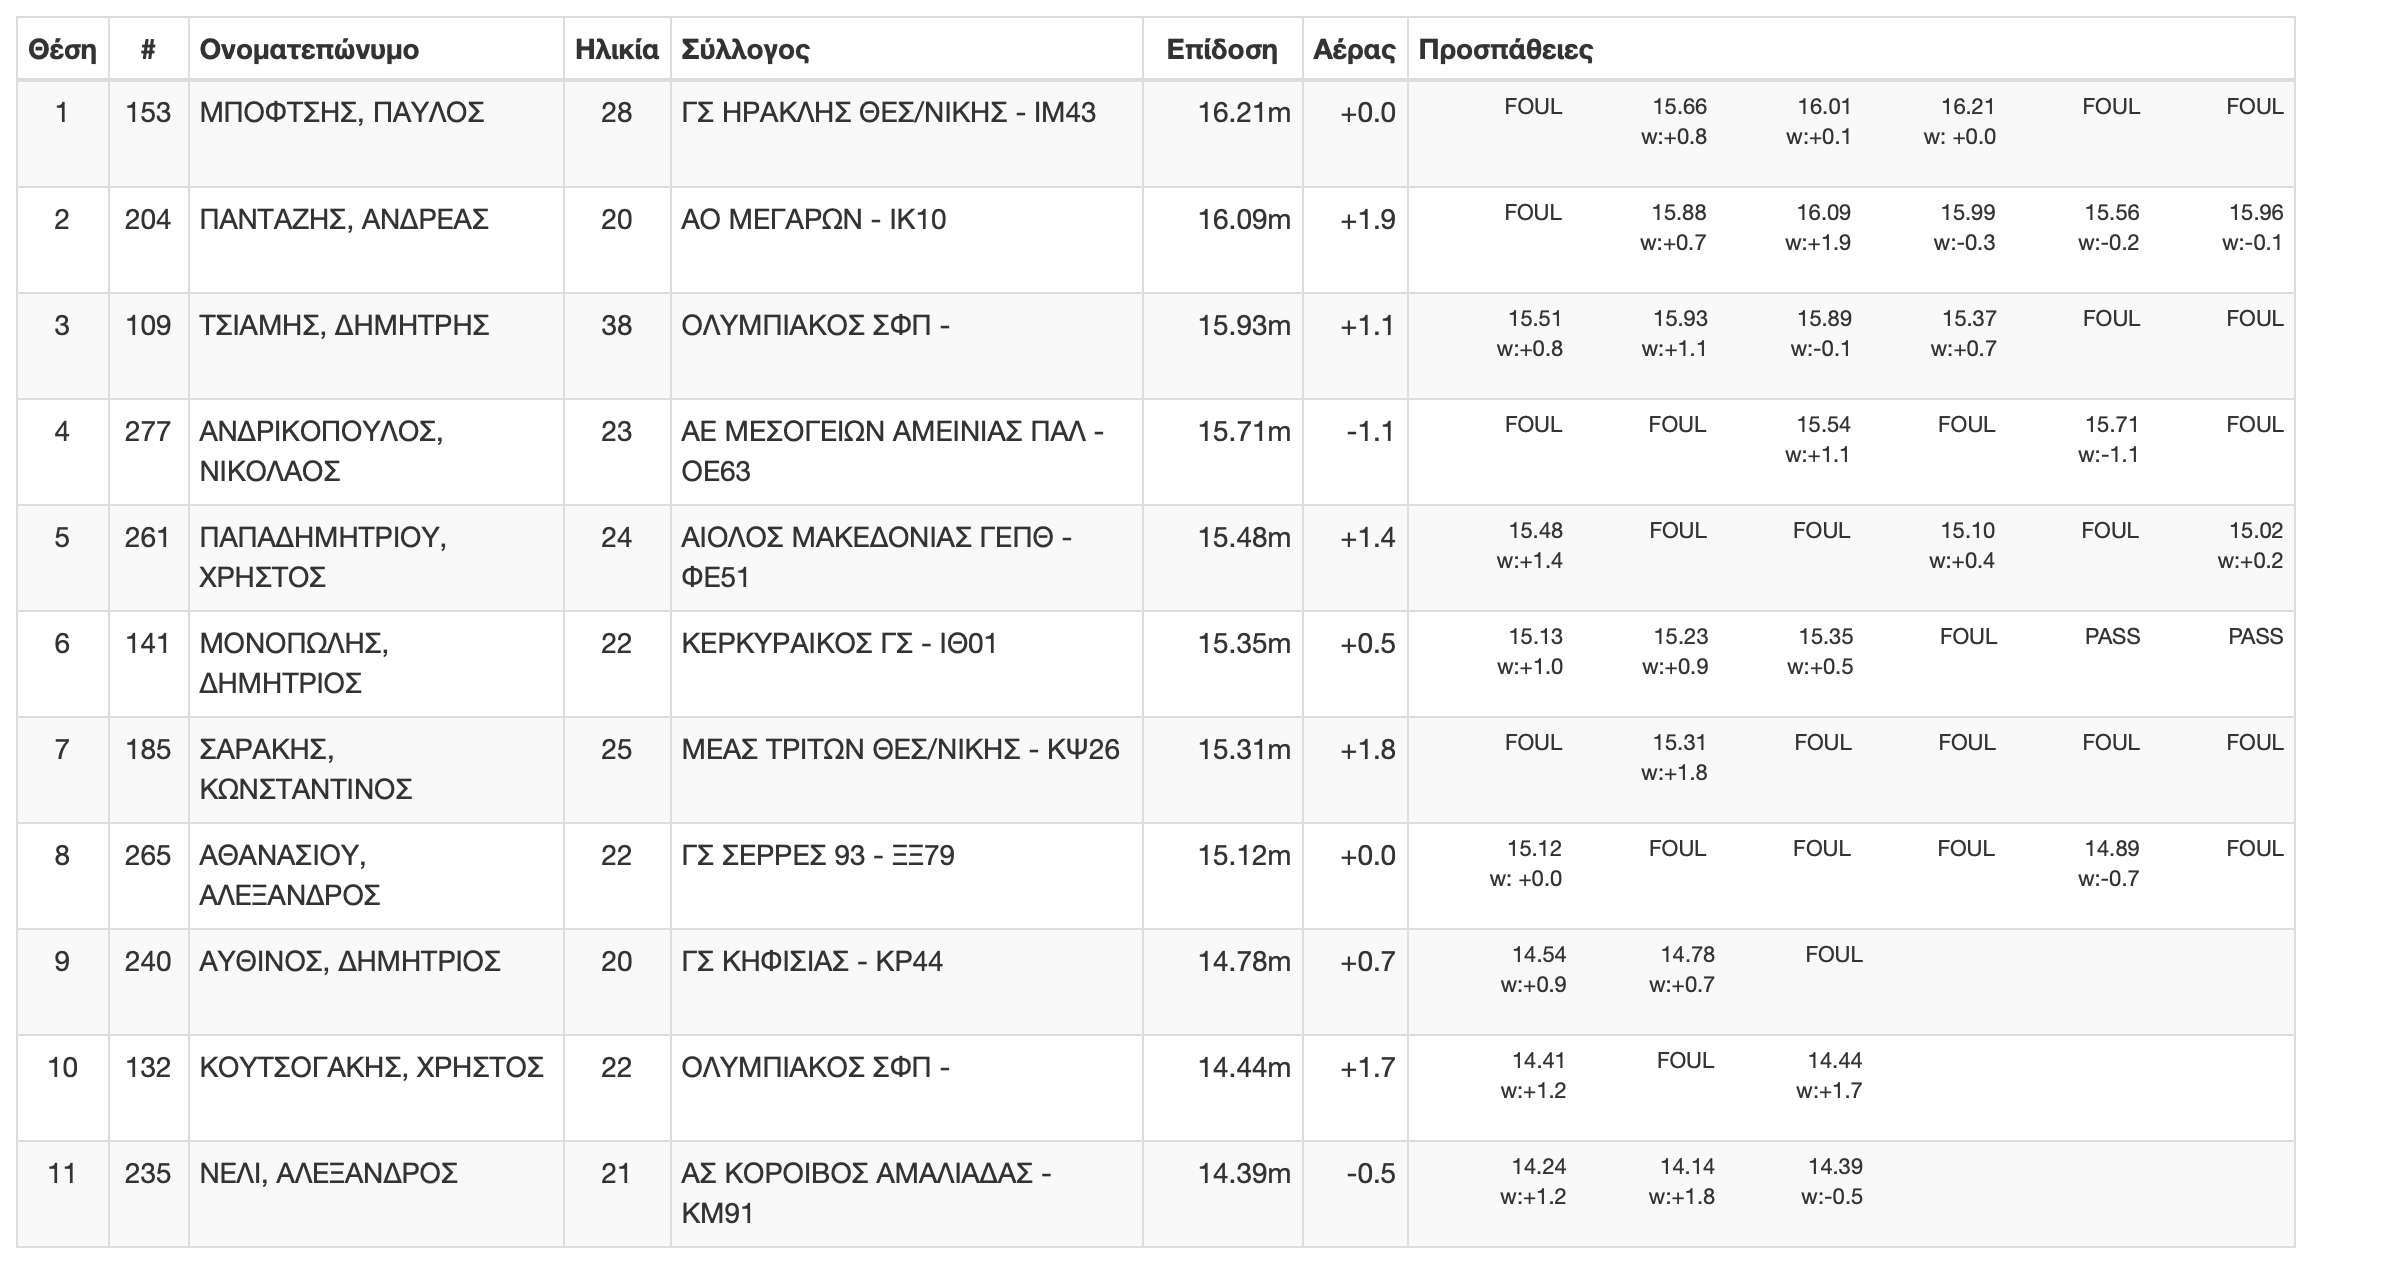Click club ΑΟ ΜΕΓΑΡΩΝ - ΙΚ10

point(813,219)
